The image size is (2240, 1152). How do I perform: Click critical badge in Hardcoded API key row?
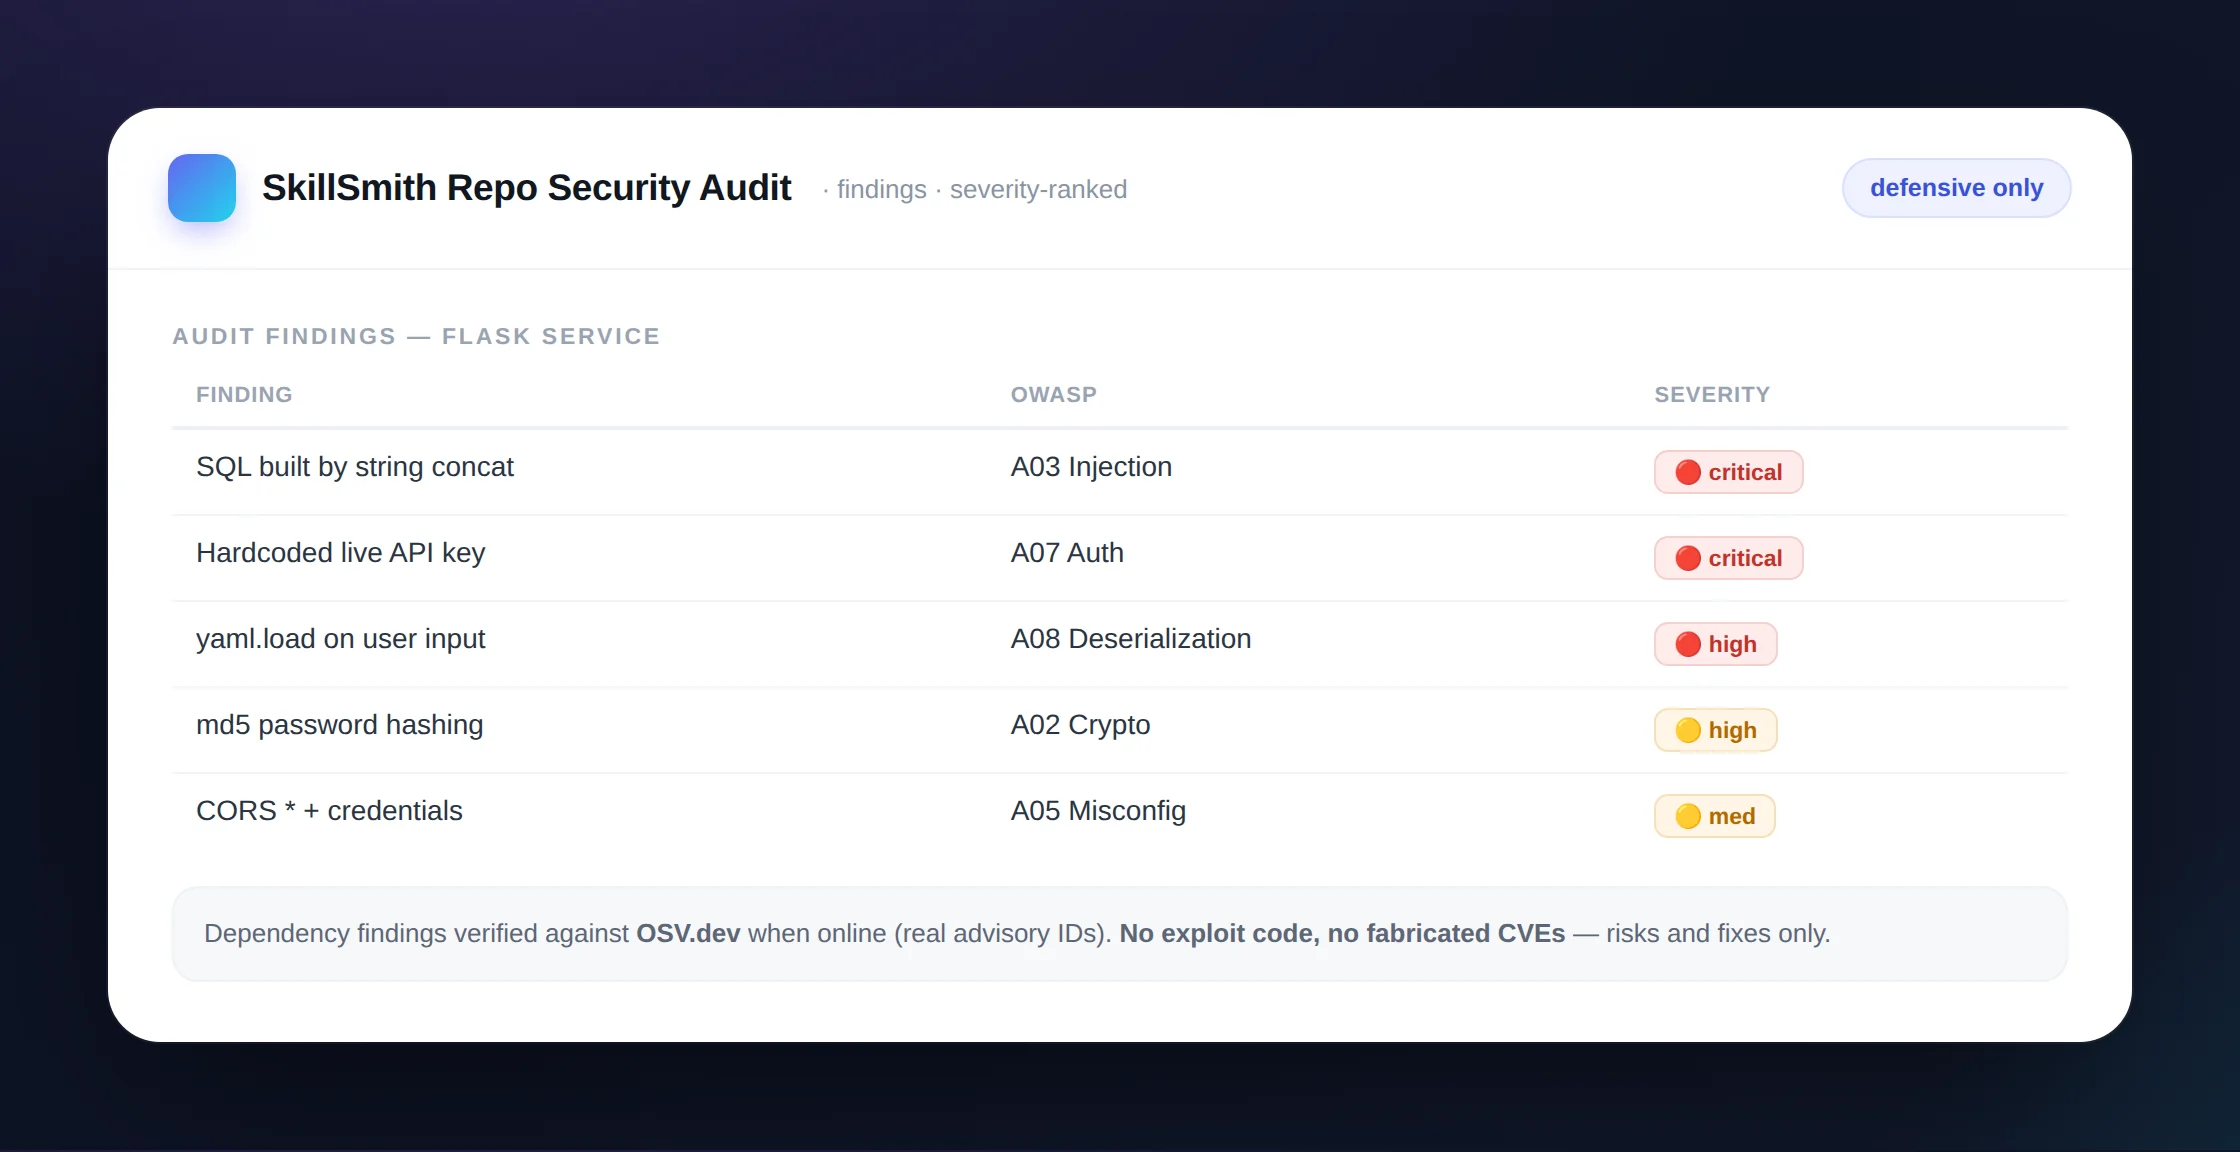(1728, 558)
